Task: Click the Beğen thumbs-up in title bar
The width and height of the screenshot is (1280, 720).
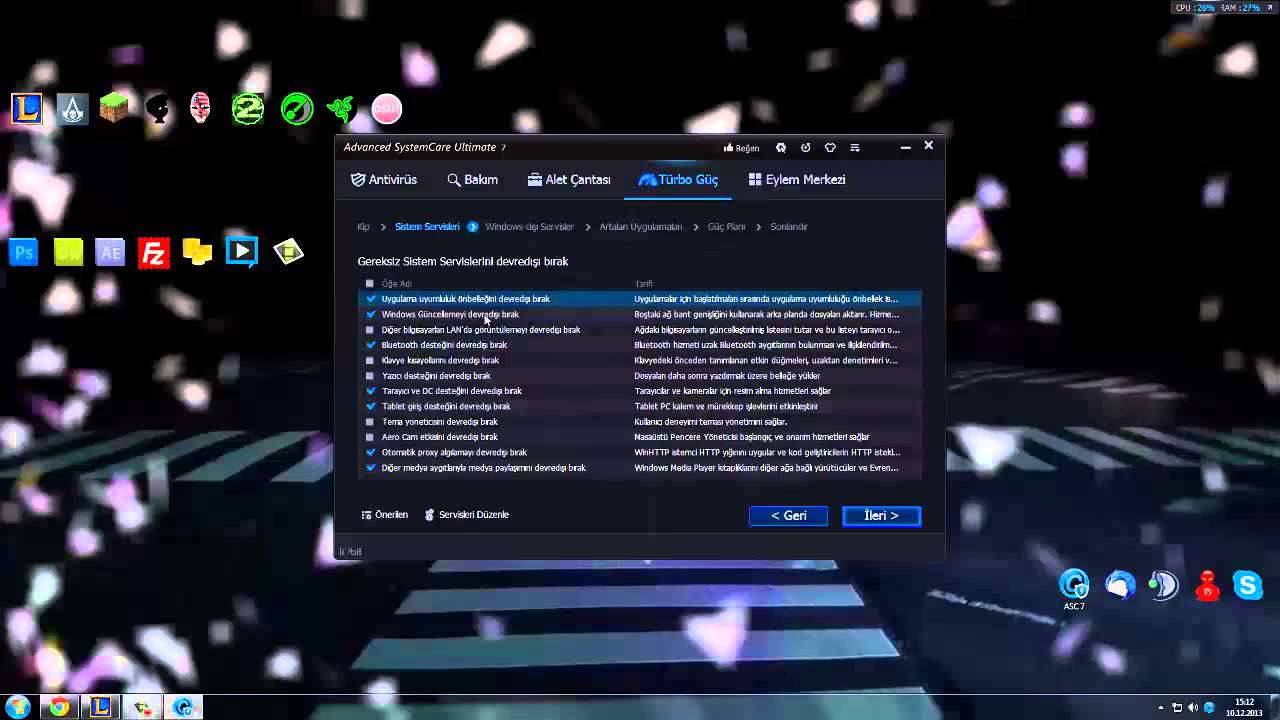Action: point(742,148)
